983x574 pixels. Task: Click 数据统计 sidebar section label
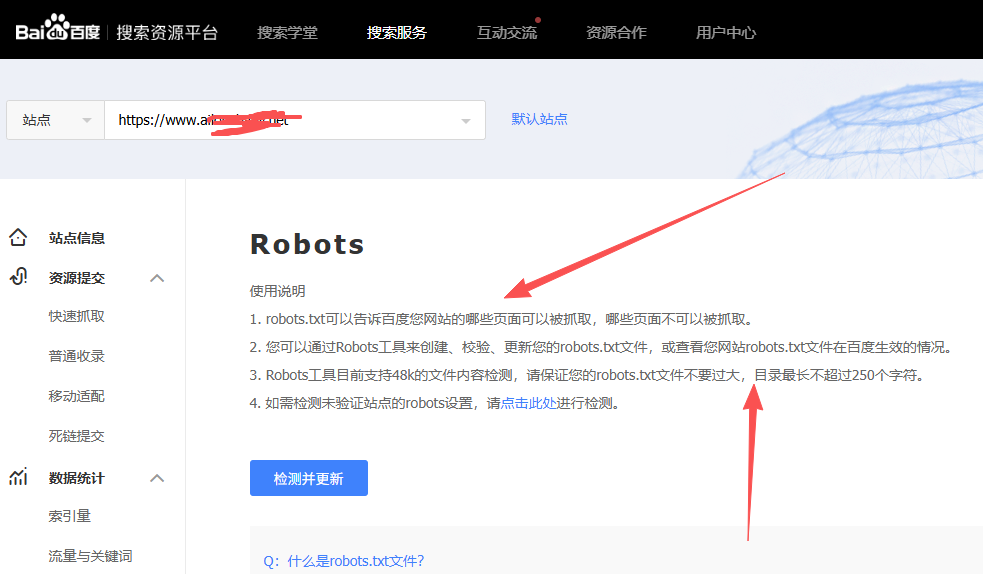coord(76,478)
